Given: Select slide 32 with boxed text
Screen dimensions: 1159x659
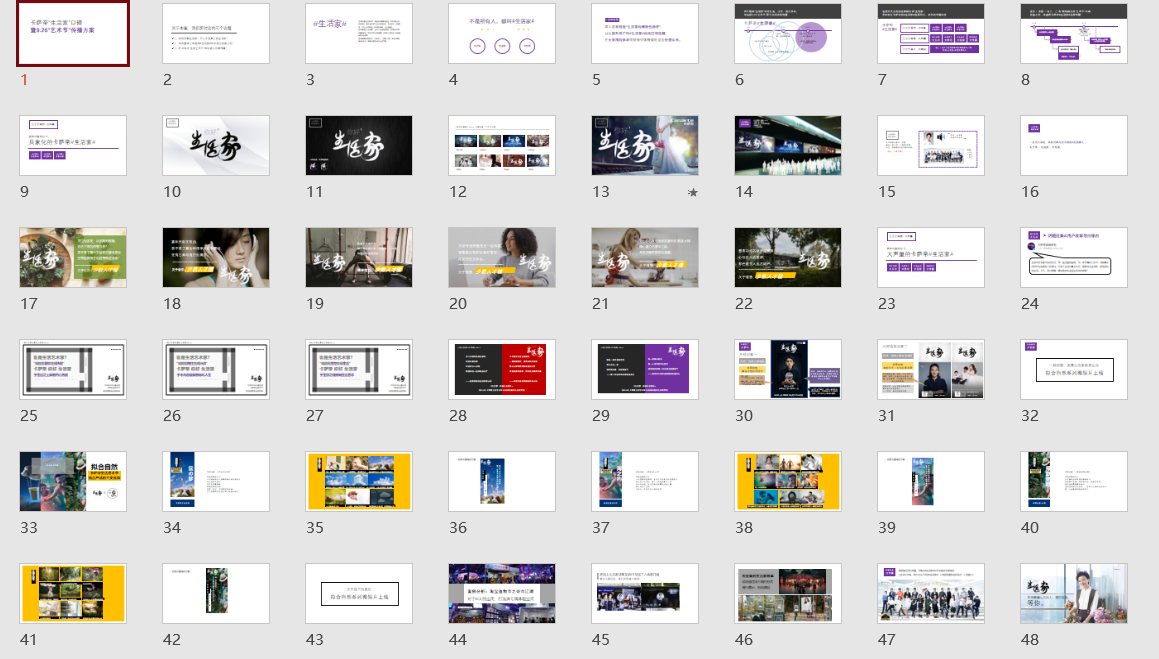Looking at the screenshot, I should click(x=1074, y=370).
